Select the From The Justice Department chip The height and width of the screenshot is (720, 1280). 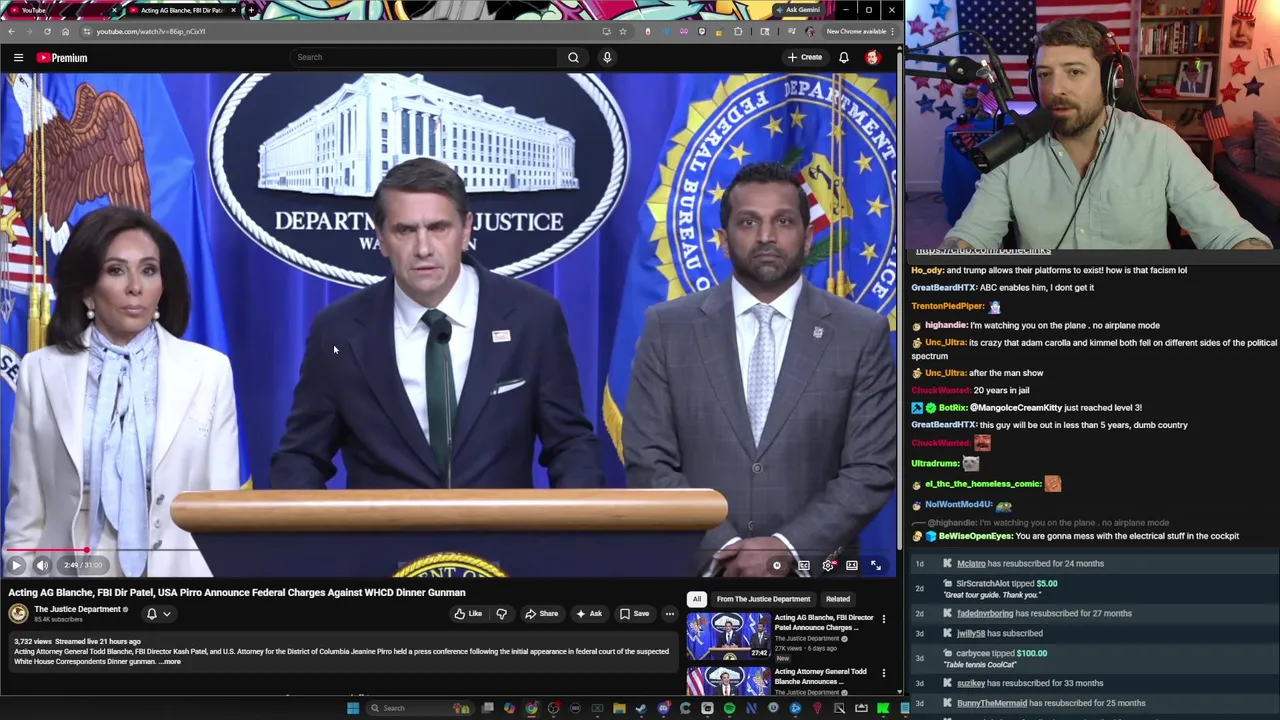click(763, 599)
